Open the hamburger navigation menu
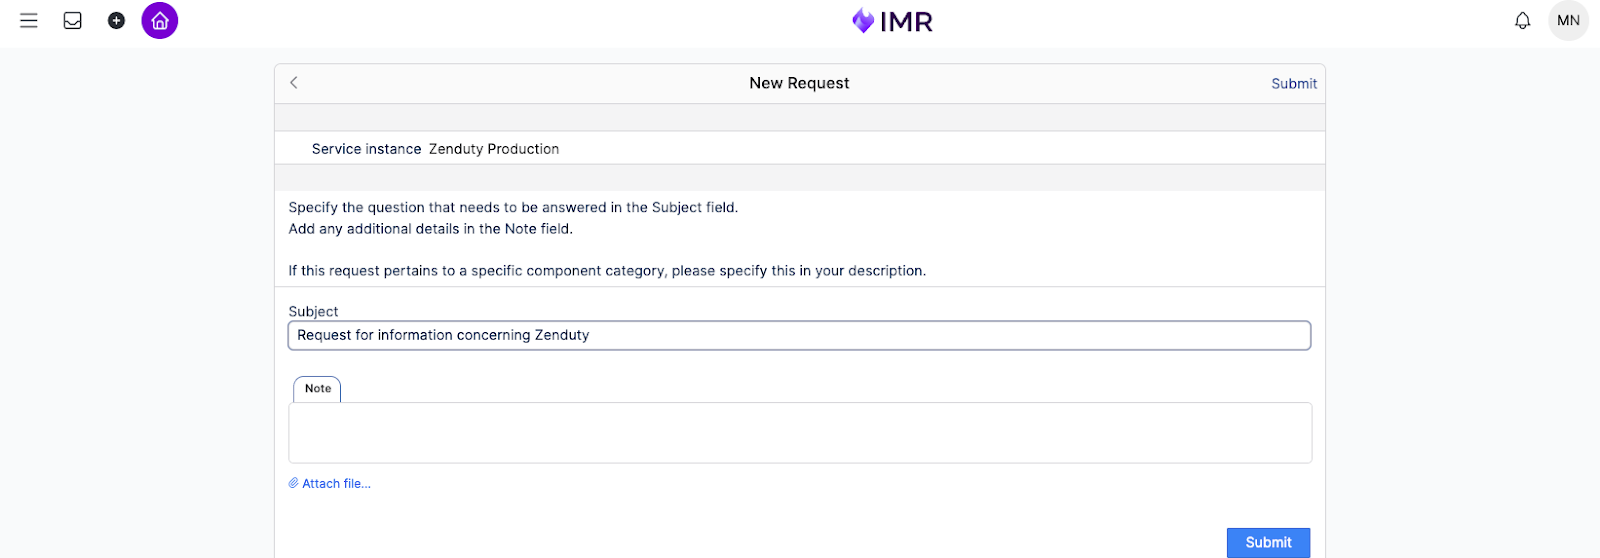Image resolution: width=1600 pixels, height=558 pixels. pyautogui.click(x=29, y=21)
